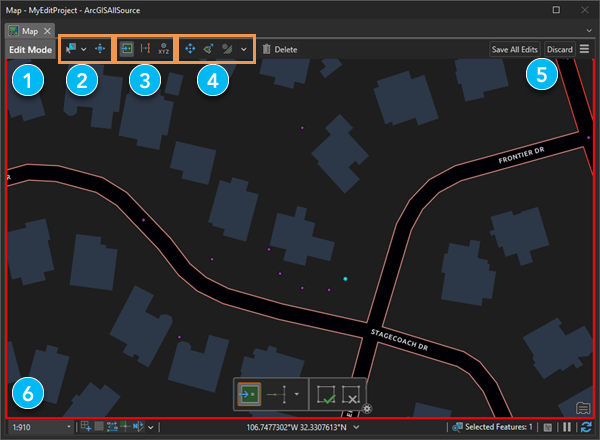Screen dimensions: 600x440
Task: Expand the selection tool dropdown arrow
Action: 84,48
